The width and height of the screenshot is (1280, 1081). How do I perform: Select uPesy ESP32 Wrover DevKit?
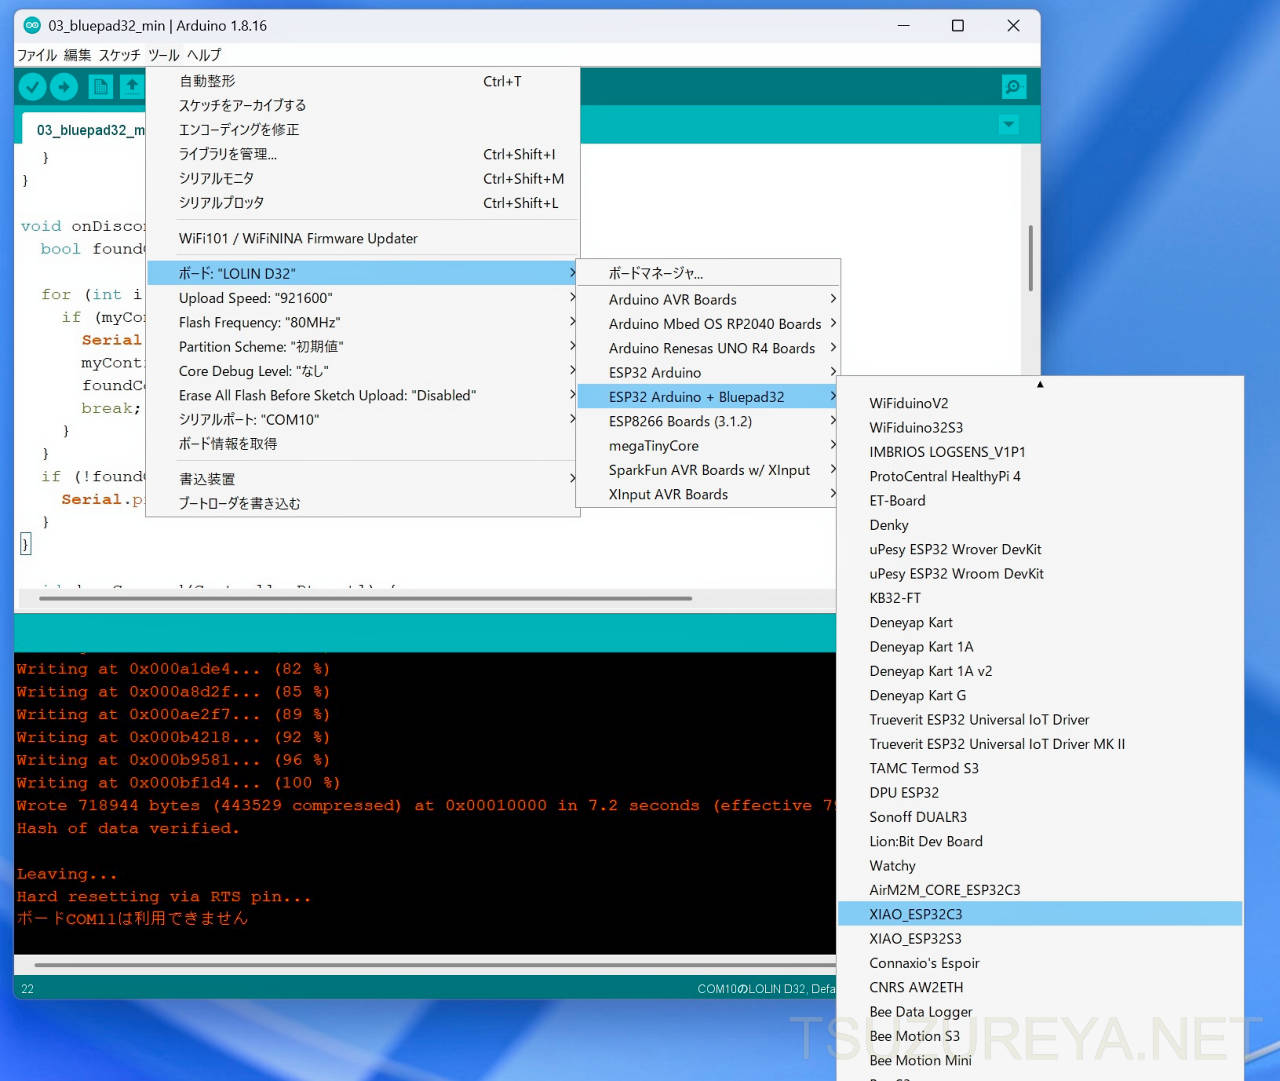[x=1040, y=549]
